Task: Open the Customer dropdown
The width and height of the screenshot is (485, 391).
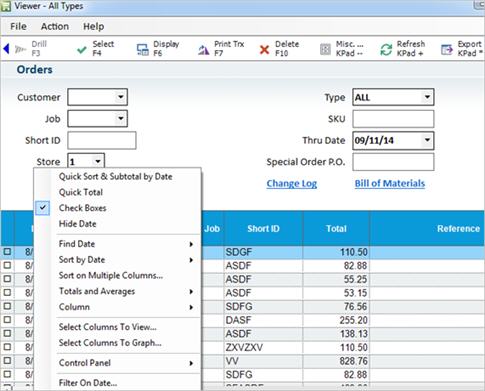Action: click(x=120, y=97)
